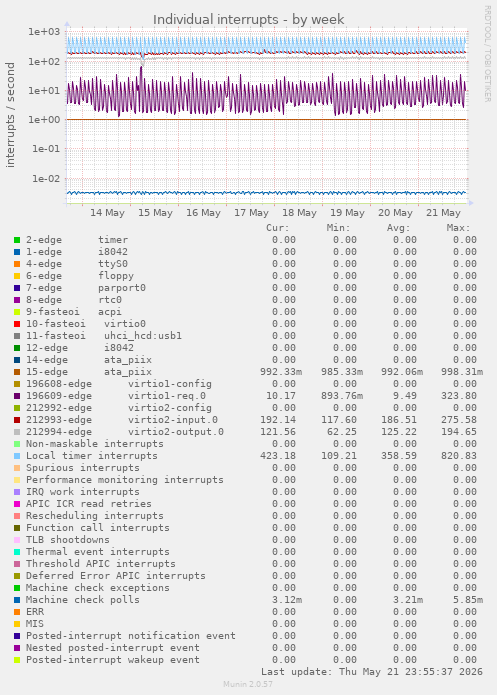Click the green 2-edge timer color swatch
The image size is (497, 695).
(17, 240)
